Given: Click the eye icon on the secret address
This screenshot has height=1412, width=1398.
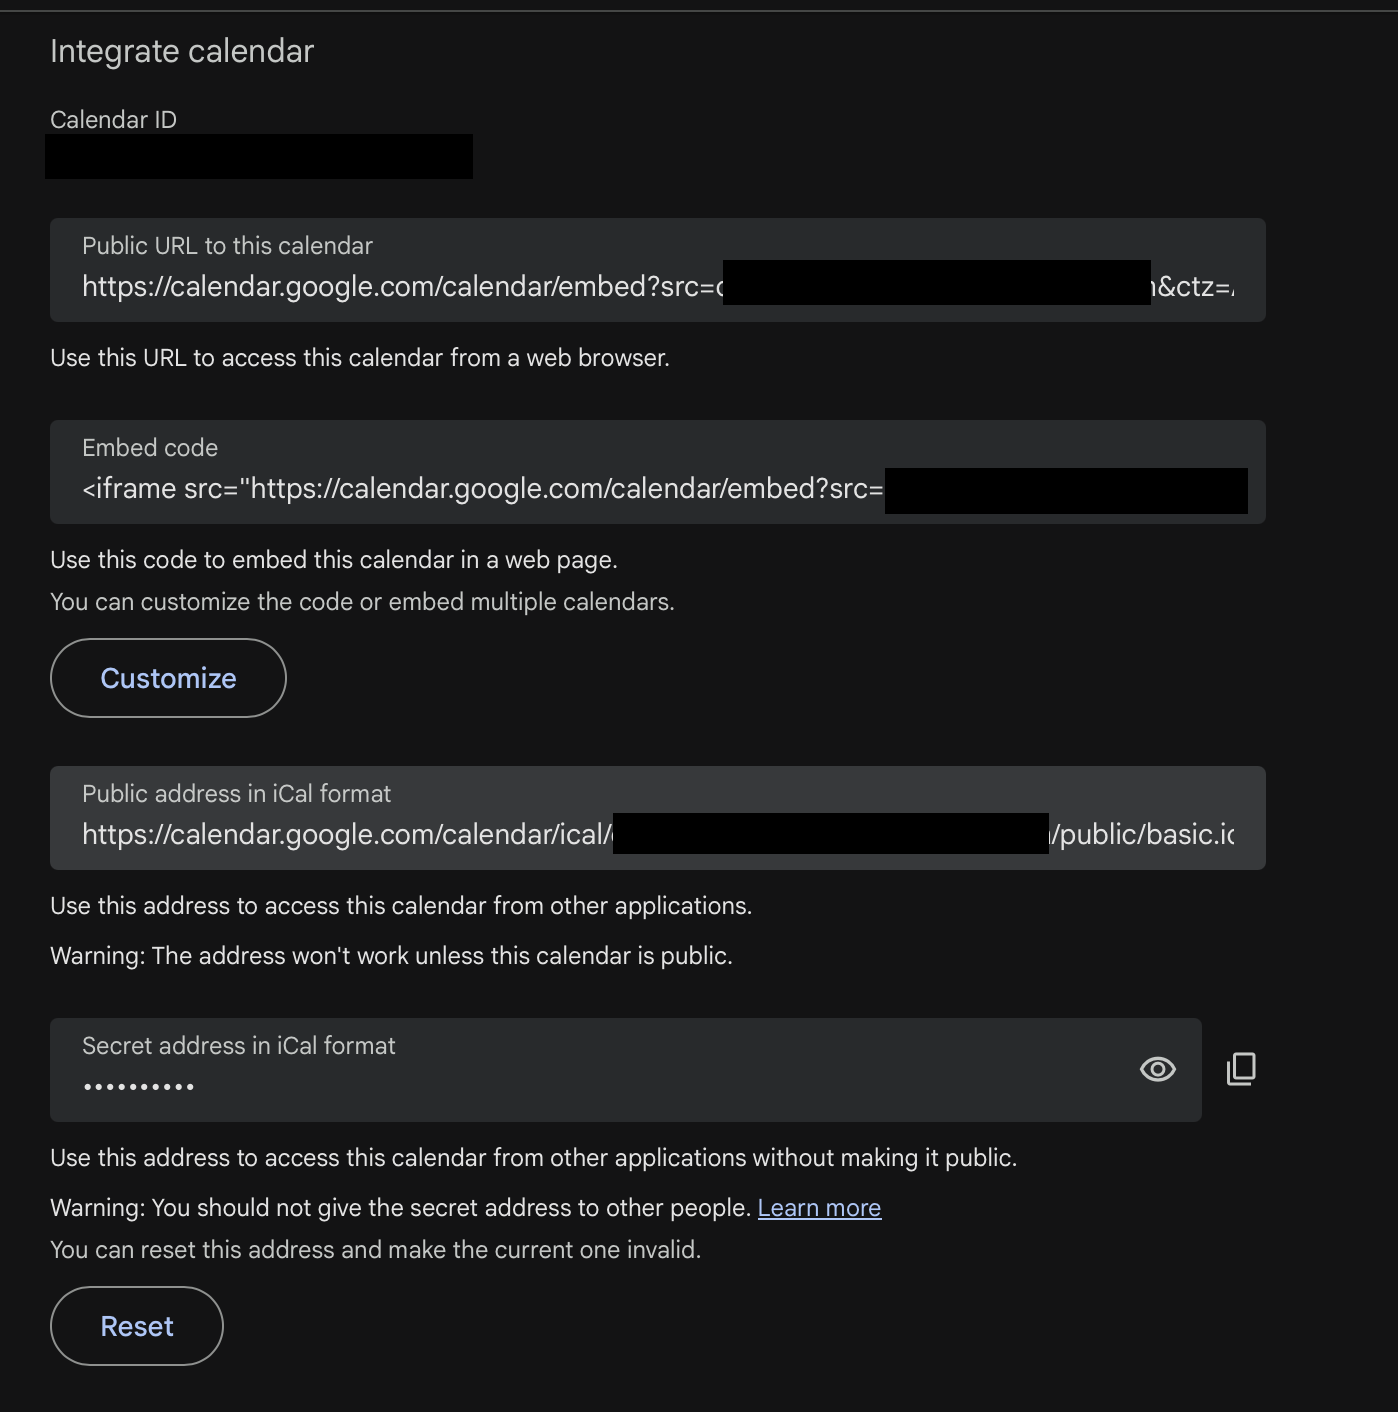Looking at the screenshot, I should (1157, 1069).
